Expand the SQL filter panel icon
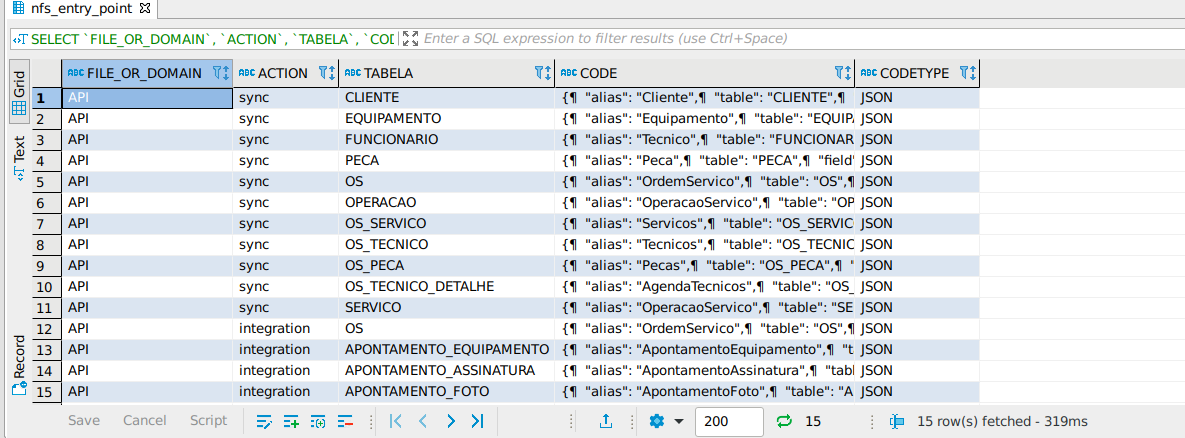 pyautogui.click(x=410, y=38)
